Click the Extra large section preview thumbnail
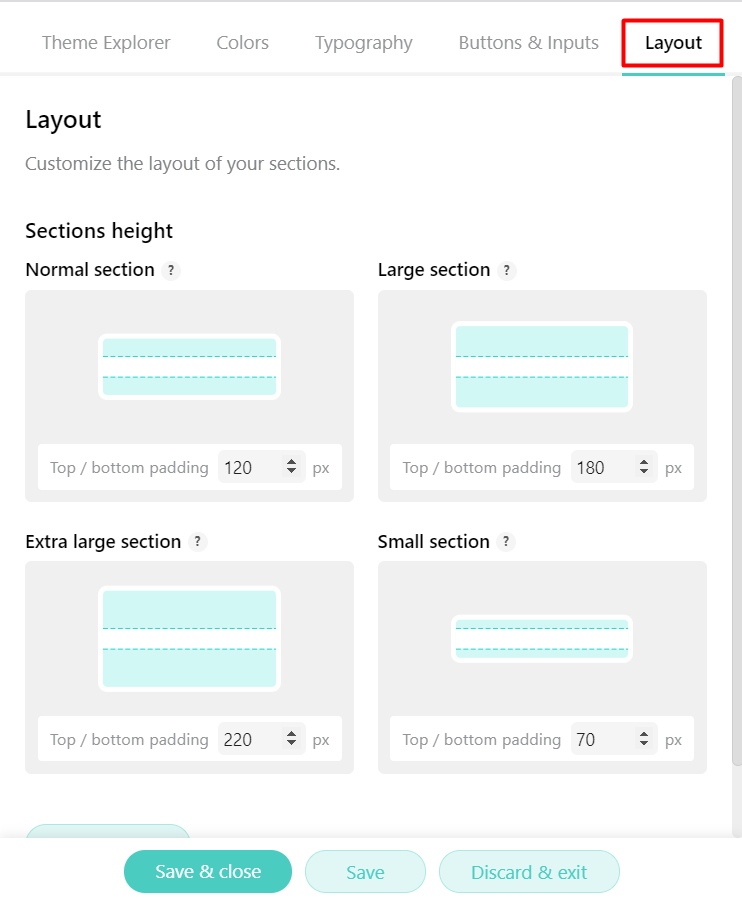 189,639
